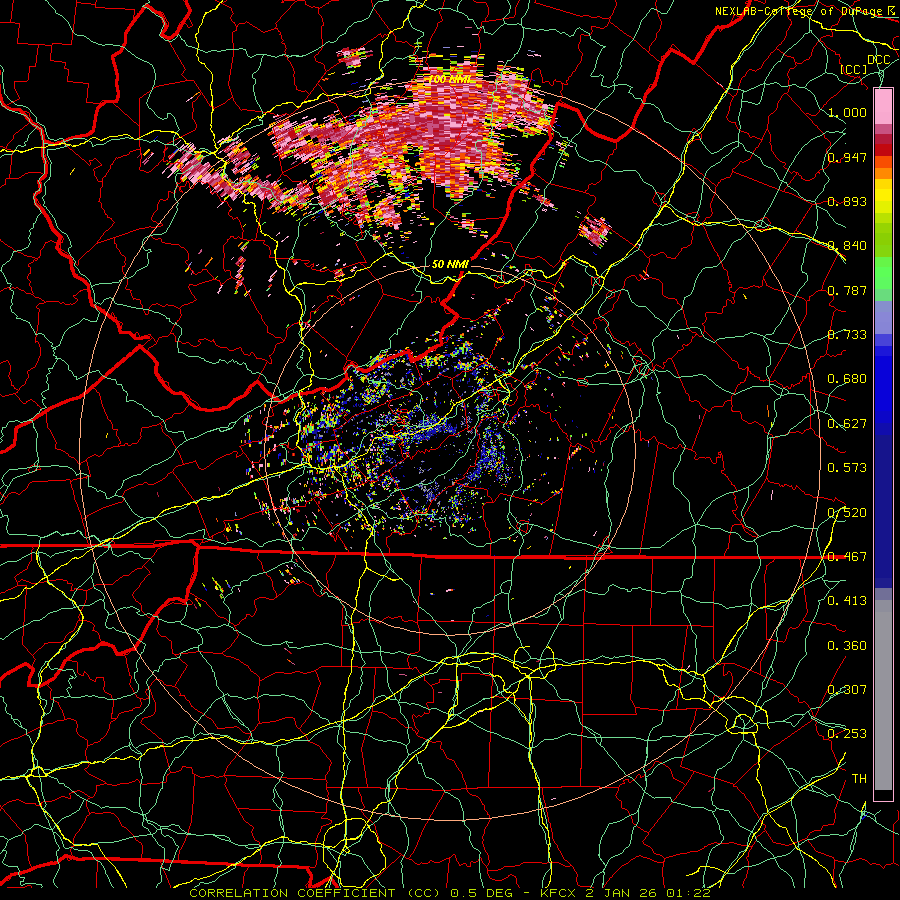900x900 pixels.
Task: Click the 0.520 color scale value
Action: click(847, 513)
